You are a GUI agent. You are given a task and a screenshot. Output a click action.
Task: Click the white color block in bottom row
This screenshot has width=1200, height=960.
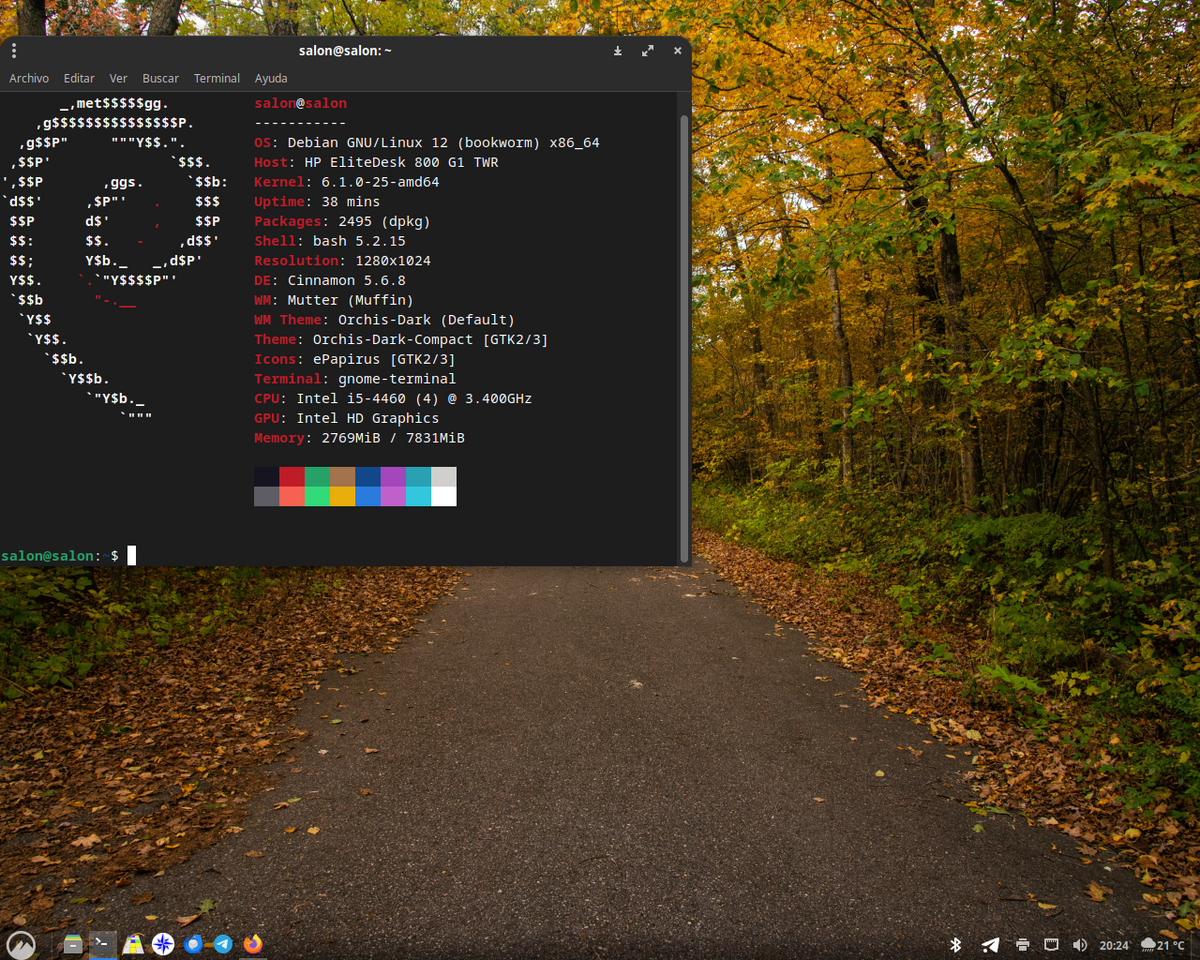[x=444, y=496]
